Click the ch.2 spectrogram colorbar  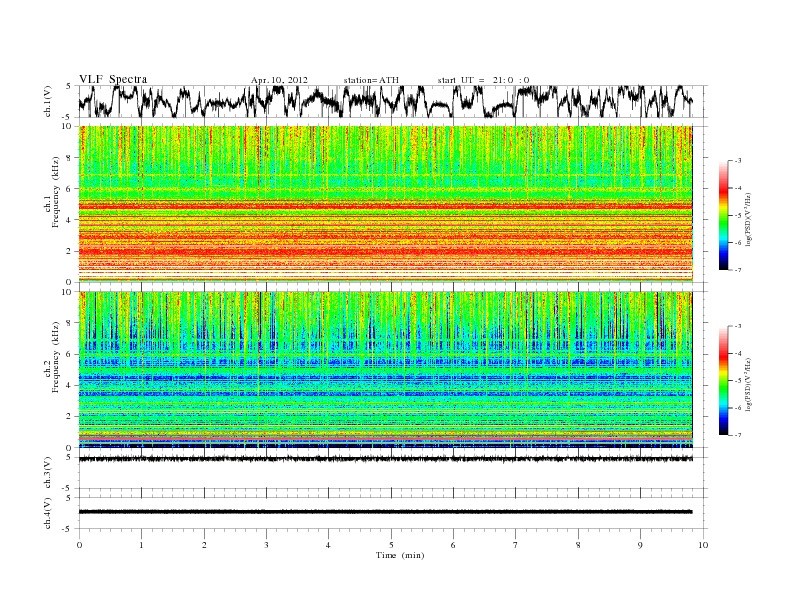tap(724, 381)
